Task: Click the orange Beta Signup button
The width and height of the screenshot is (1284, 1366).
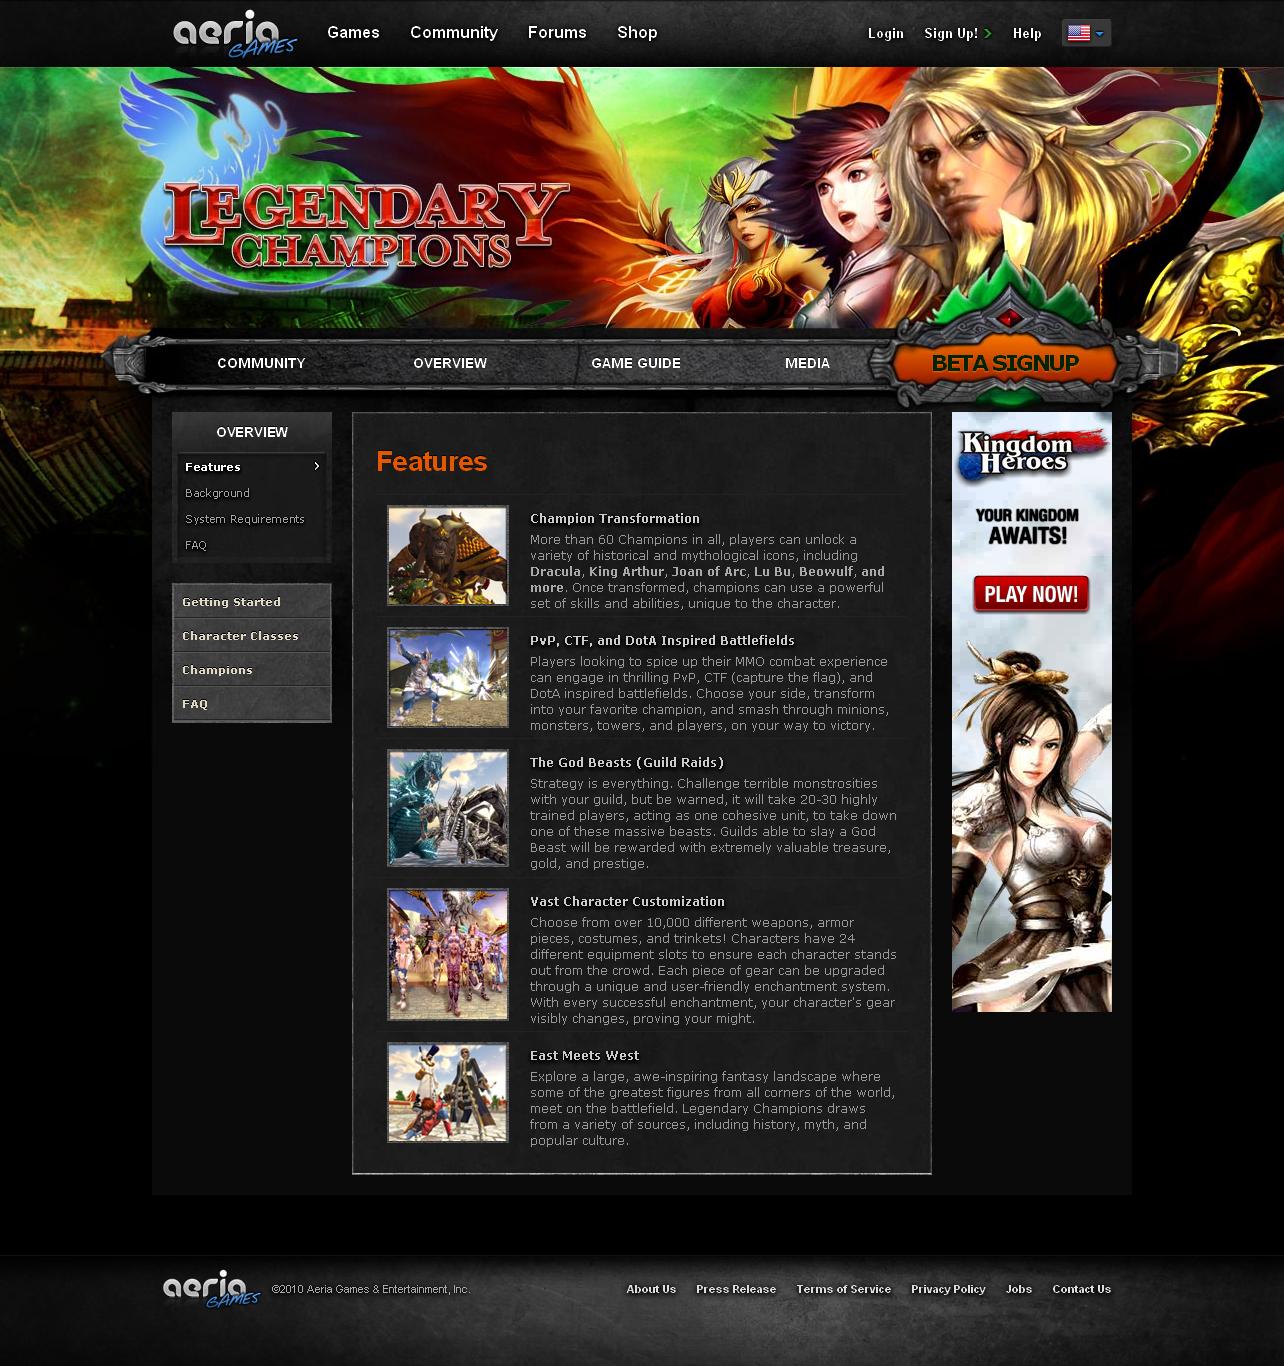Action: 1004,364
